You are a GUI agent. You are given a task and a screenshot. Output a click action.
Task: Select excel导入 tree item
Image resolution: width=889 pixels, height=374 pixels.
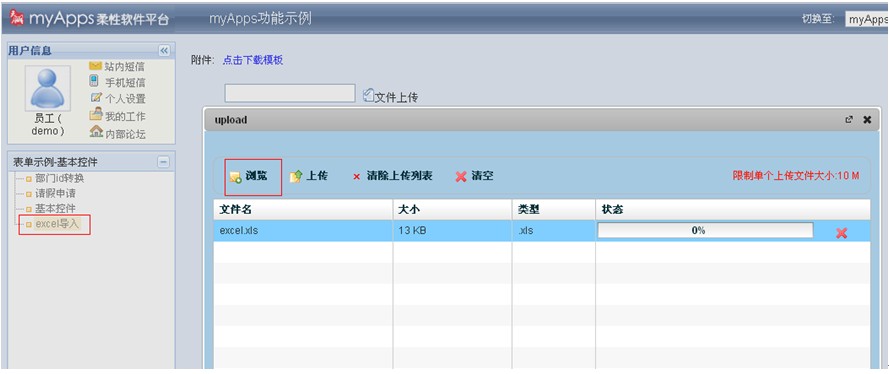(57, 224)
